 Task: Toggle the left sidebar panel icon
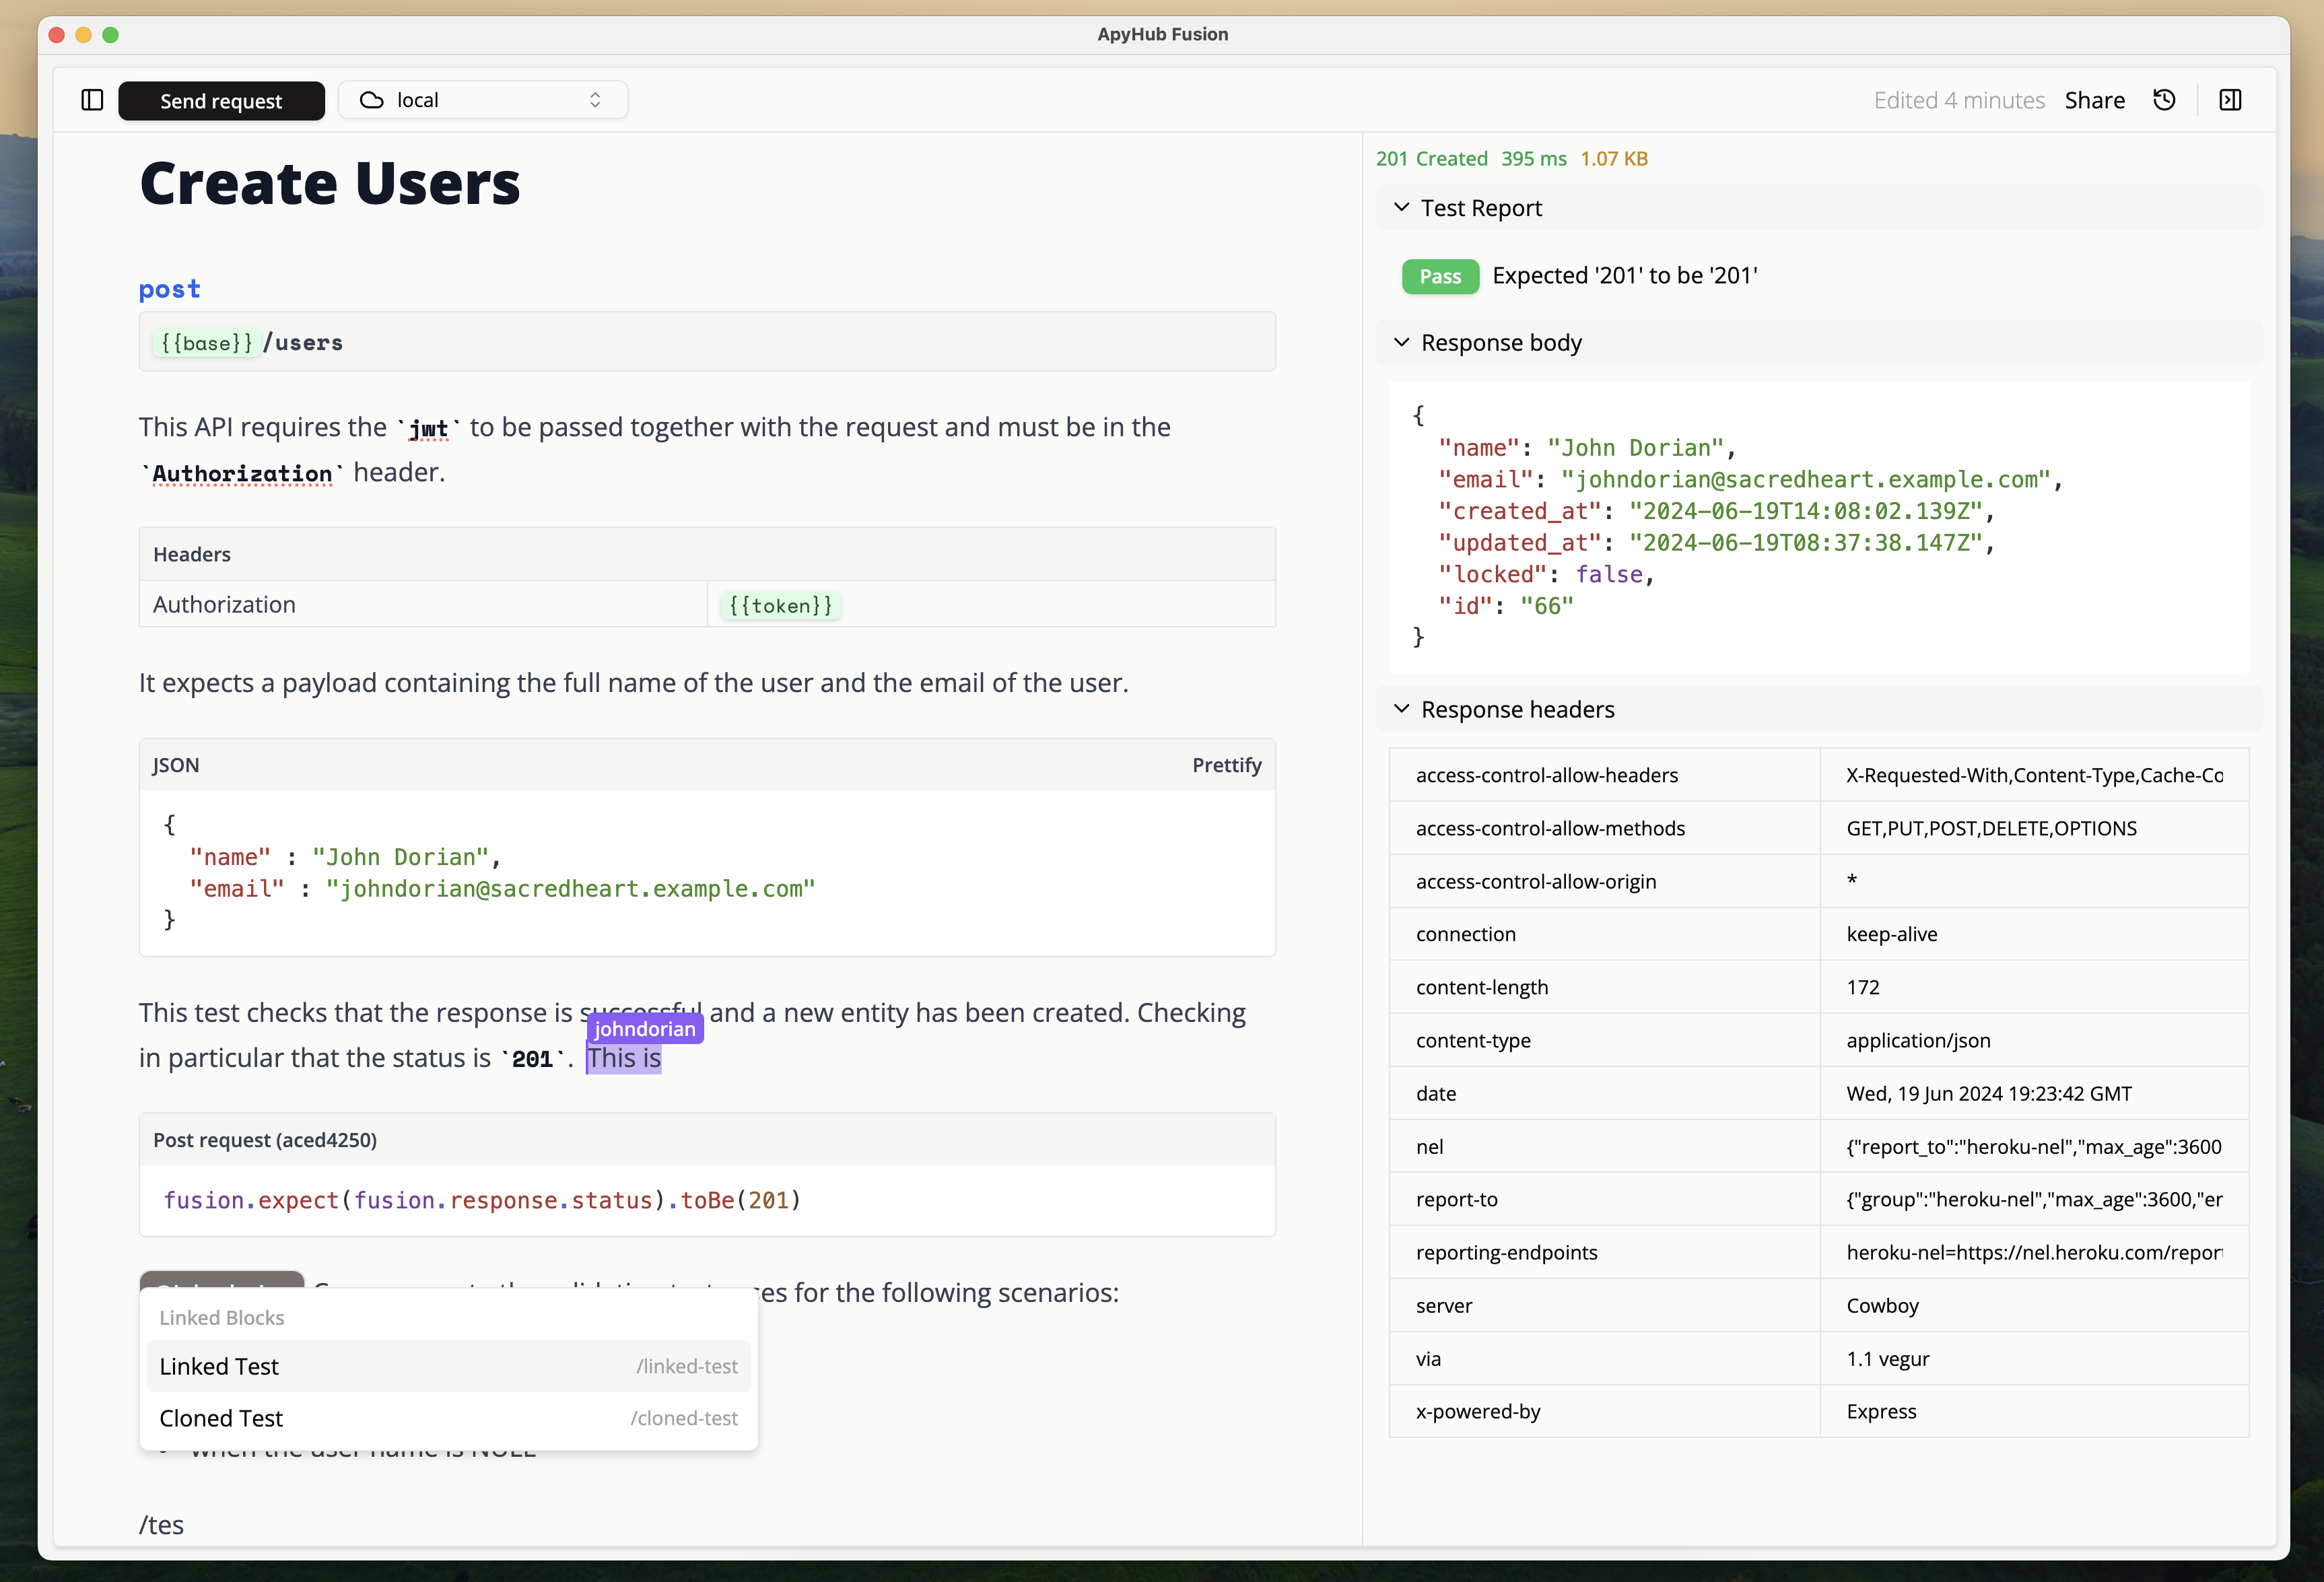(x=92, y=100)
